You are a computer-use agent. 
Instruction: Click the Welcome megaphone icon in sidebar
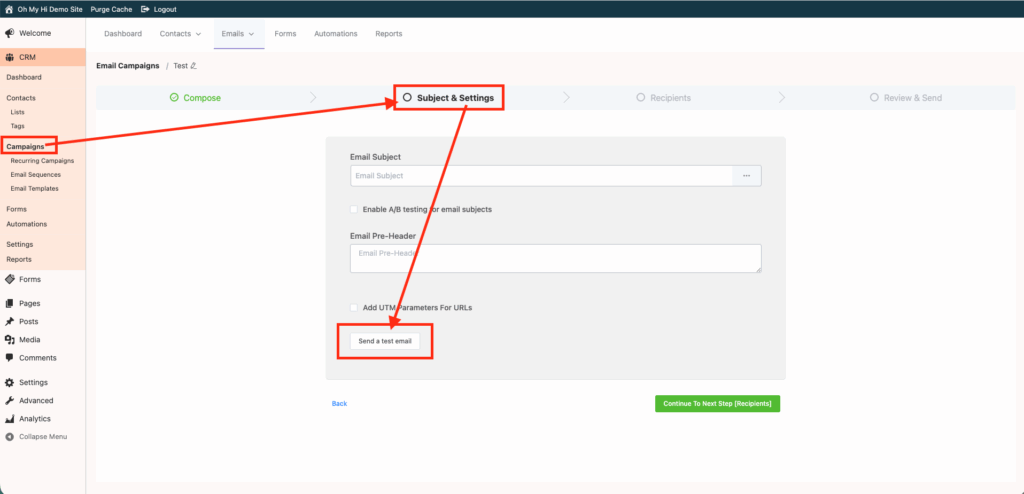[9, 33]
